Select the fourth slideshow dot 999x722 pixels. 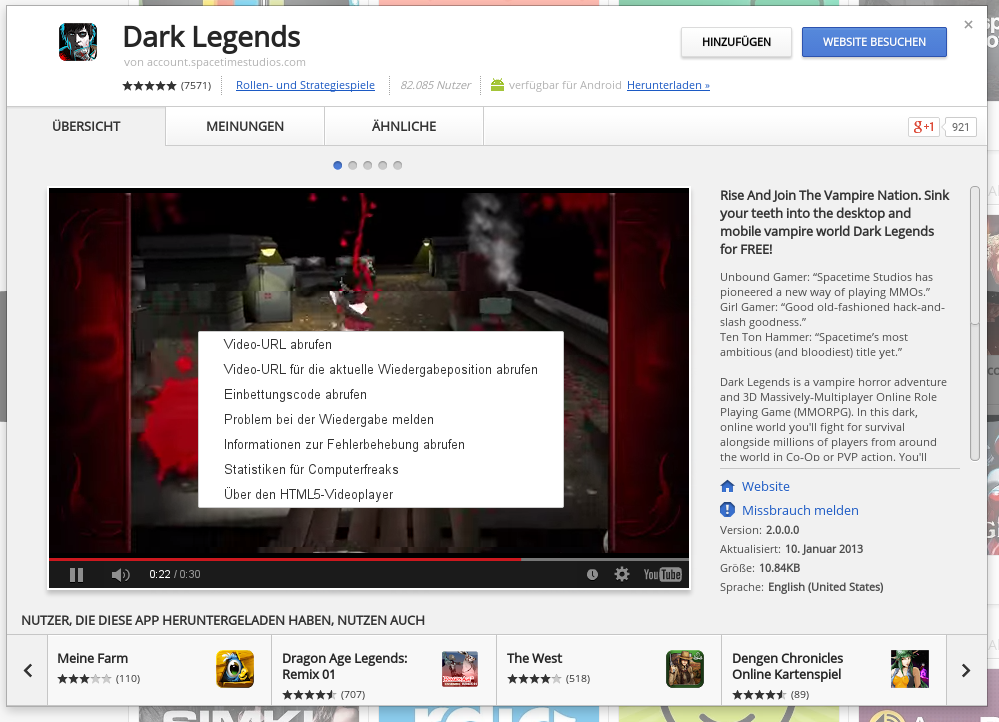click(382, 166)
